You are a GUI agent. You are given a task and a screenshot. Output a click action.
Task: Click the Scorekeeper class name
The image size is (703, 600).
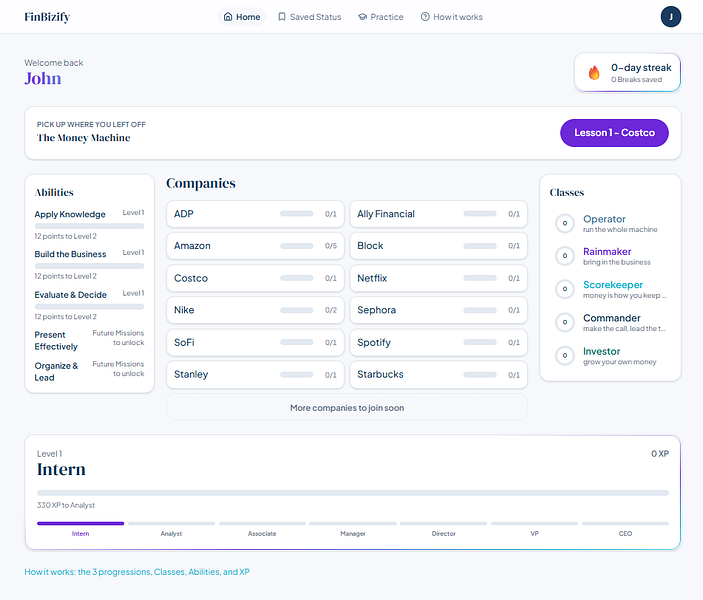click(612, 285)
